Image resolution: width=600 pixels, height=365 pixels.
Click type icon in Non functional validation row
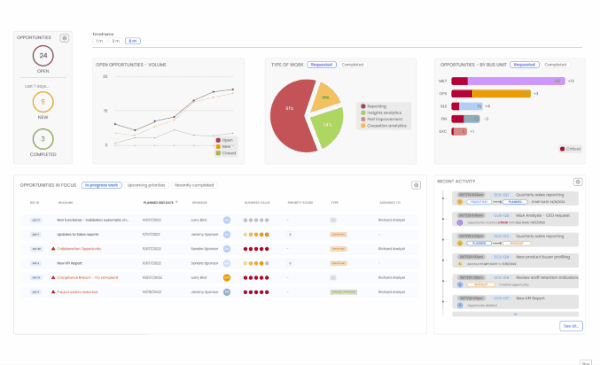point(333,220)
